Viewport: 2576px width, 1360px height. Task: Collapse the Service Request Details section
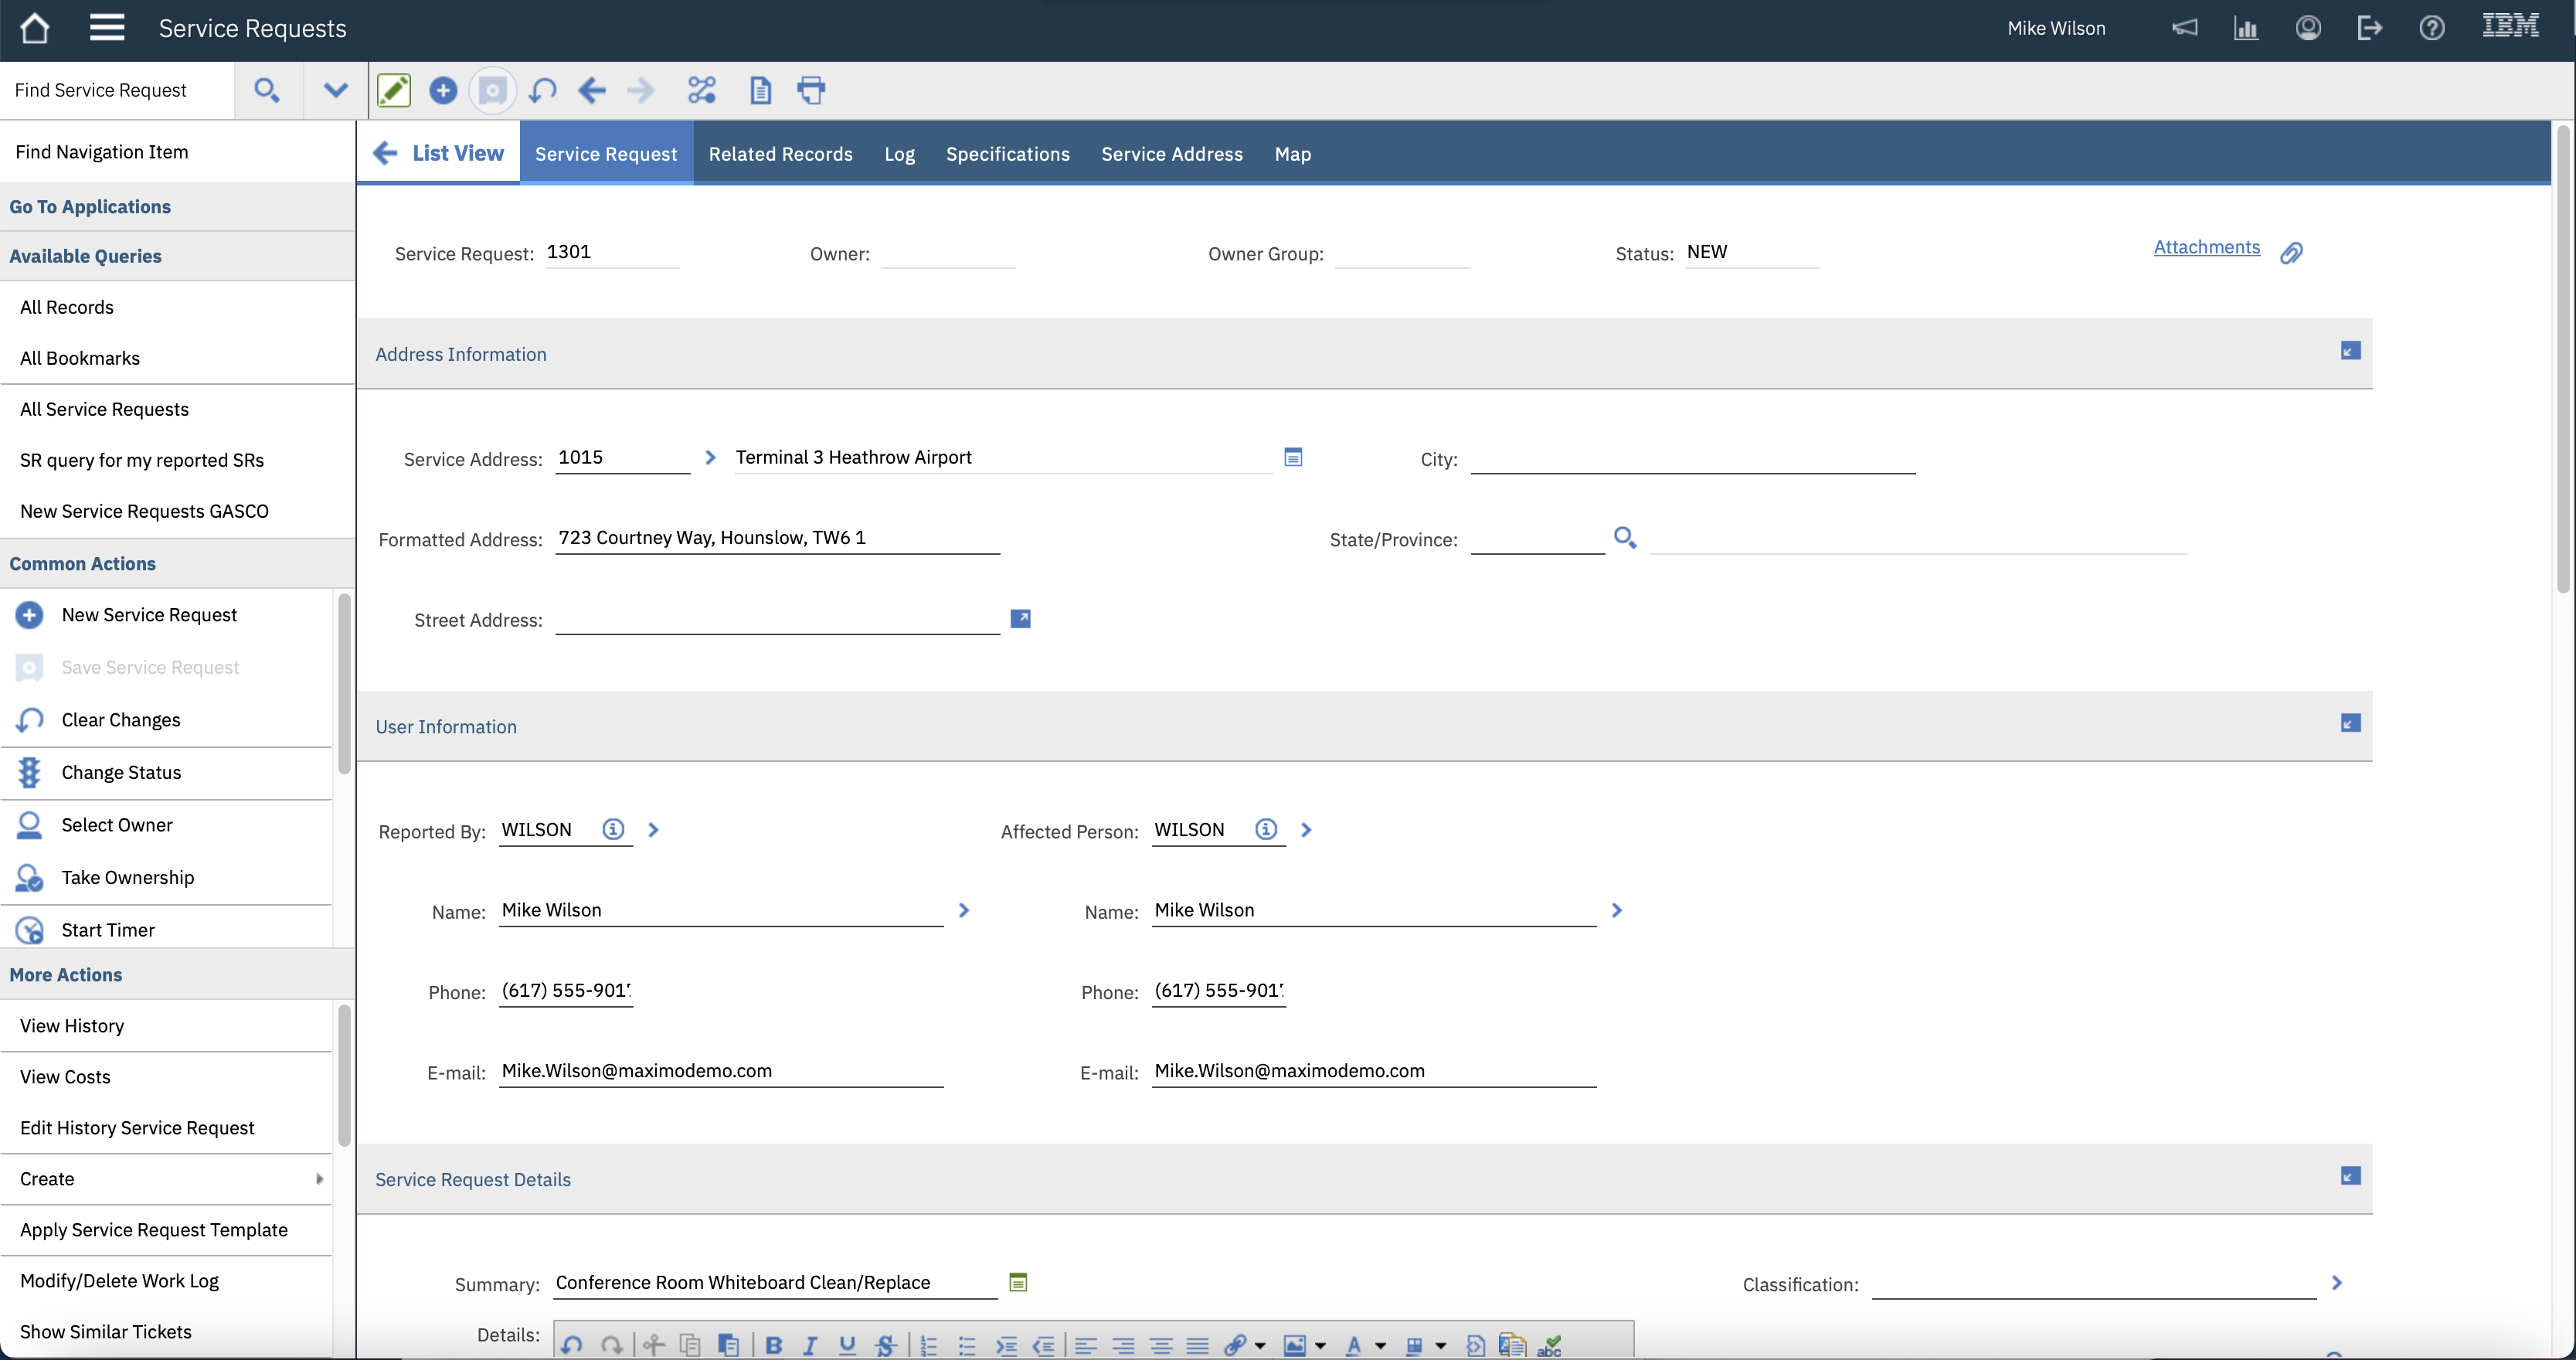coord(2350,1176)
